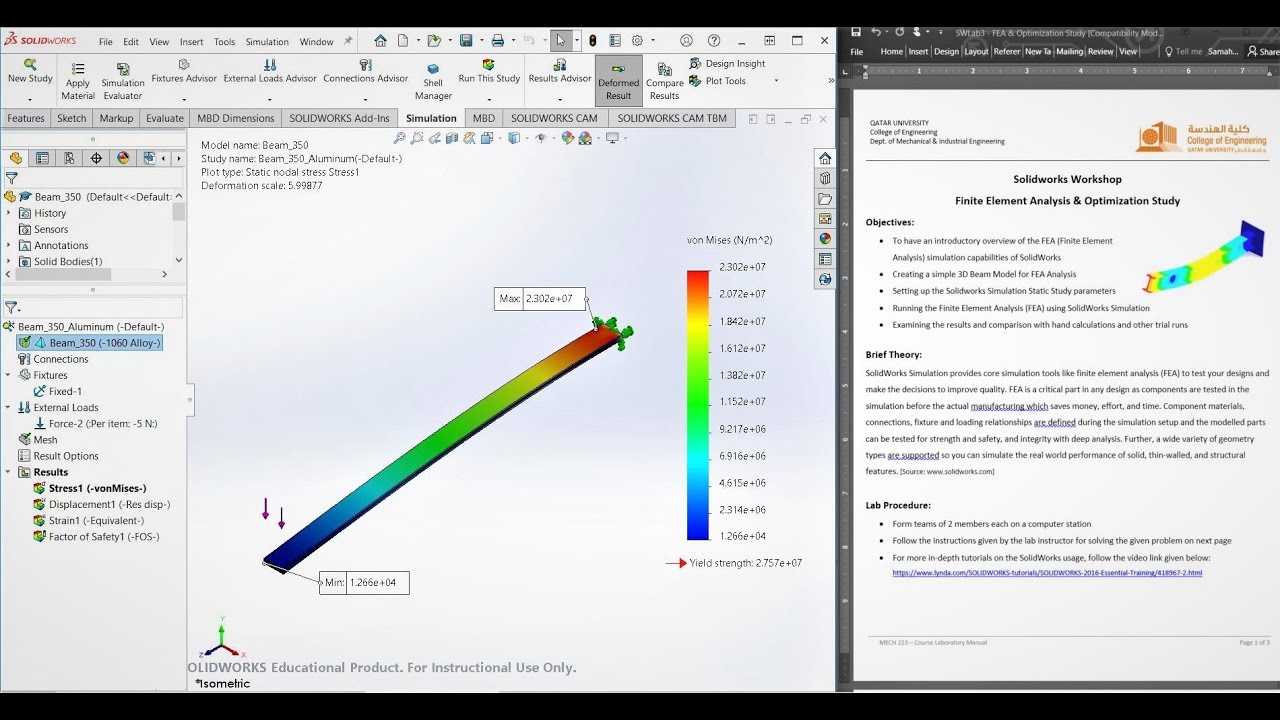
Task: Open Results Advisor dropdown arrow
Action: pos(560,99)
